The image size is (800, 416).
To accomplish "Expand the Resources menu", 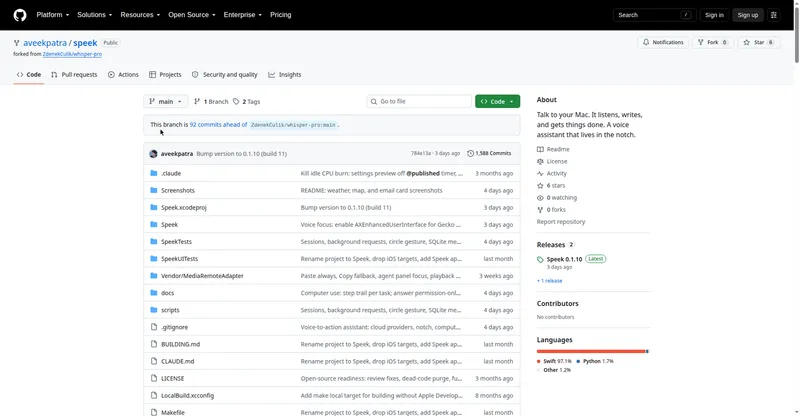I will [x=140, y=15].
